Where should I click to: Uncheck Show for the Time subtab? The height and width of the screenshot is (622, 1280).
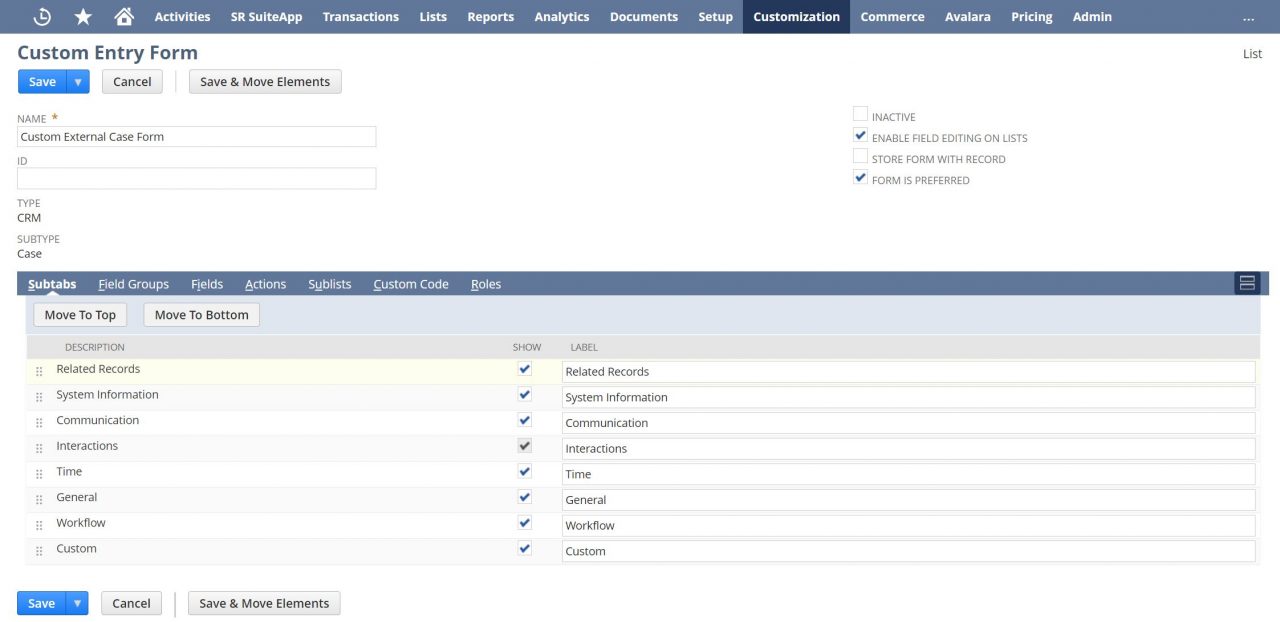(x=525, y=471)
